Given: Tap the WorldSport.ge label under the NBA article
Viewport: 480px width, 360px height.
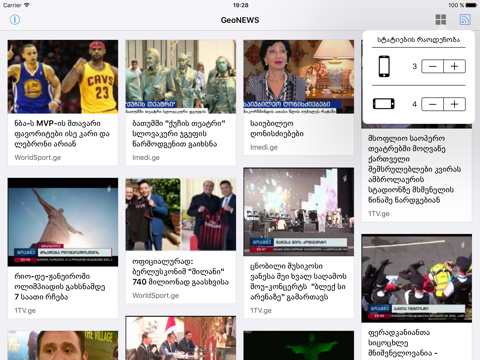Looking at the screenshot, I should [x=38, y=158].
